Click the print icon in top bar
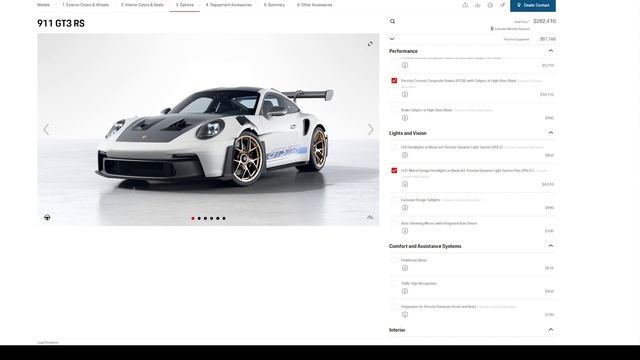This screenshot has width=640, height=360. point(490,5)
